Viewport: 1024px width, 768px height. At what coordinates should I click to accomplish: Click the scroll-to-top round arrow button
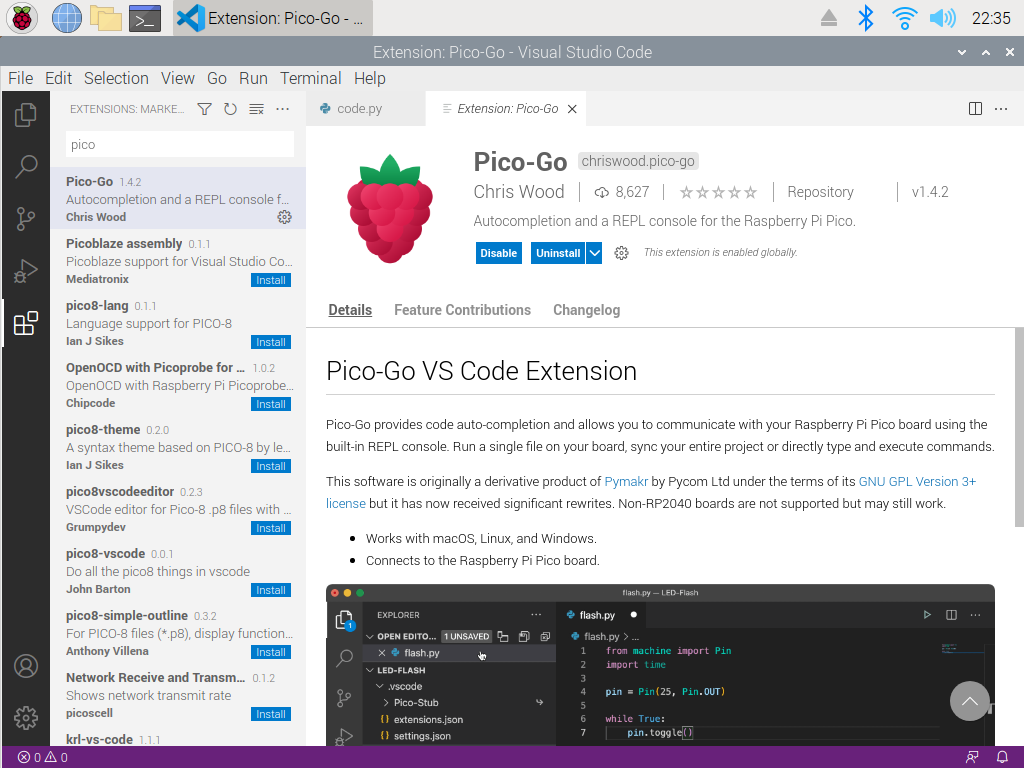click(x=970, y=701)
